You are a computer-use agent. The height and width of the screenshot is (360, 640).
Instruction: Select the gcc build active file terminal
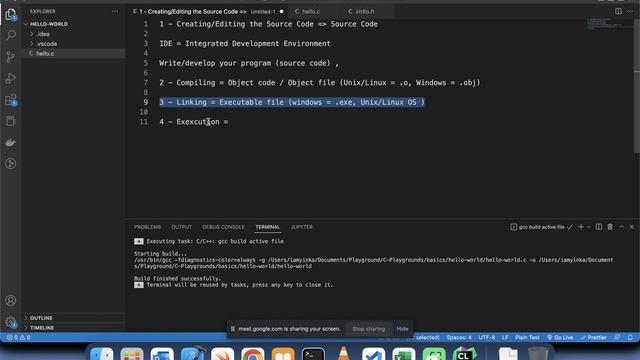[541, 227]
